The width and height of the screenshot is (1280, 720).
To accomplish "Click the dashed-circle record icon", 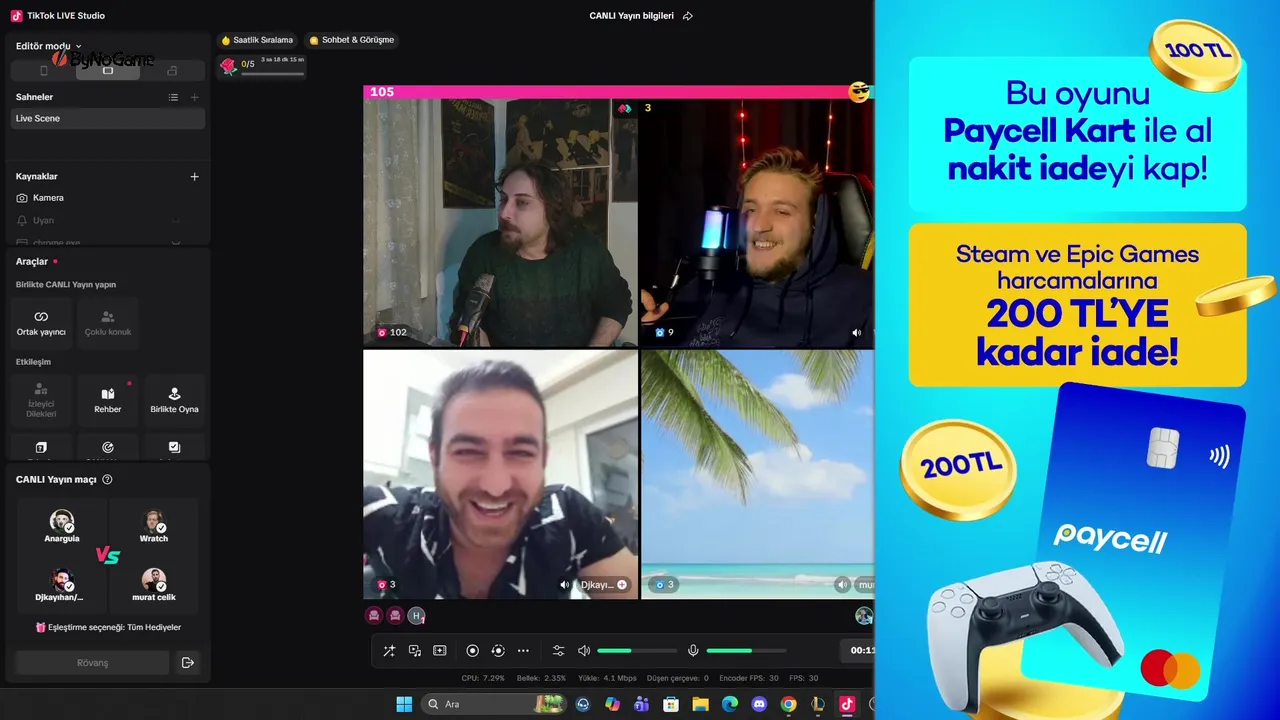I will click(498, 651).
